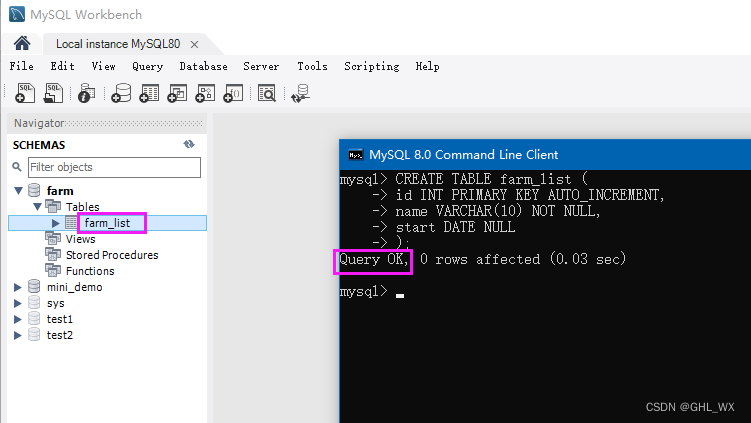Expand the farm_list table node
Image resolution: width=751 pixels, height=423 pixels.
(x=55, y=223)
